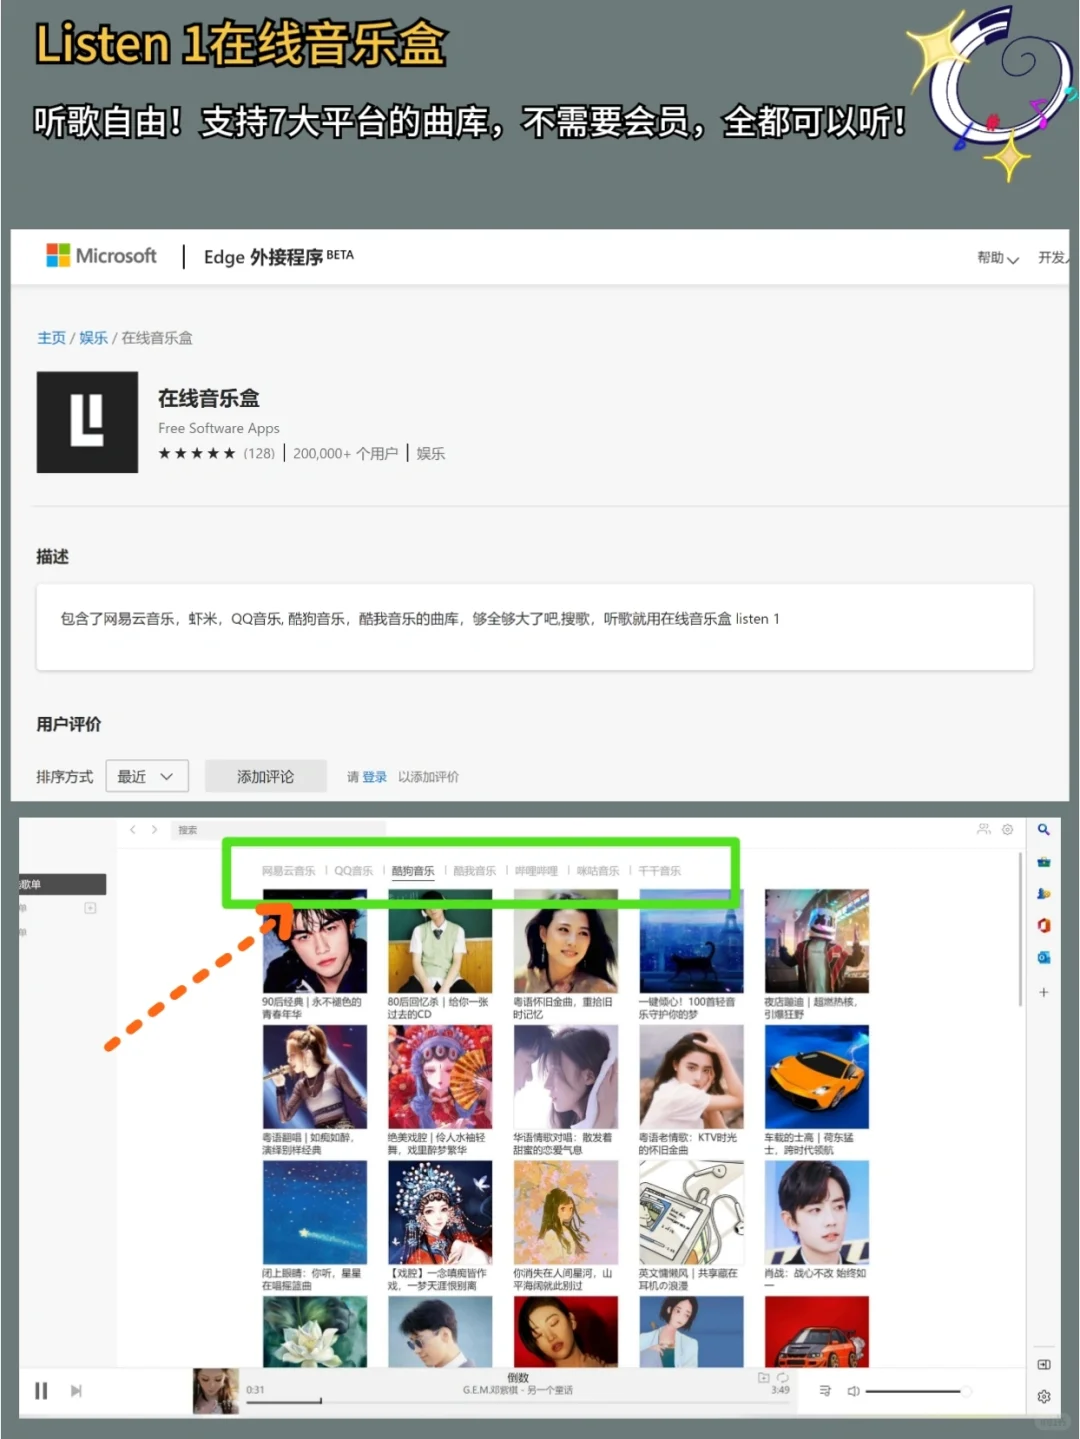The image size is (1080, 1439).
Task: Click the Edge sidebar plus add icon
Action: (x=1043, y=992)
